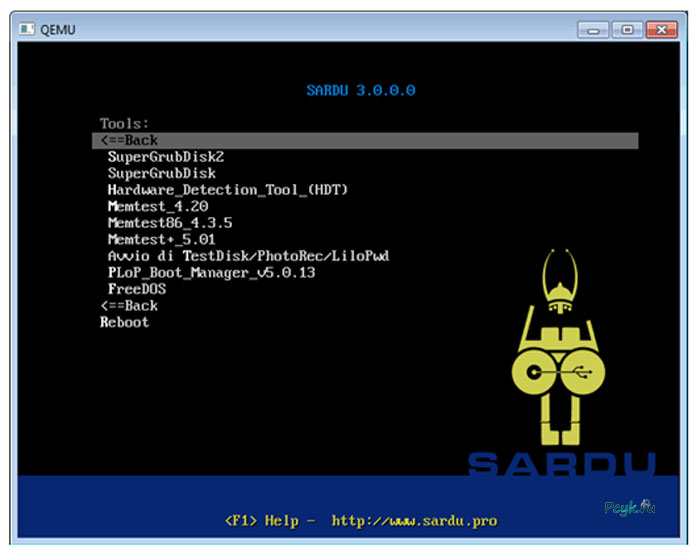Select Avvio di TestDisk/PhotoRec/LiloPwd
This screenshot has width=700, height=554.
(x=249, y=256)
